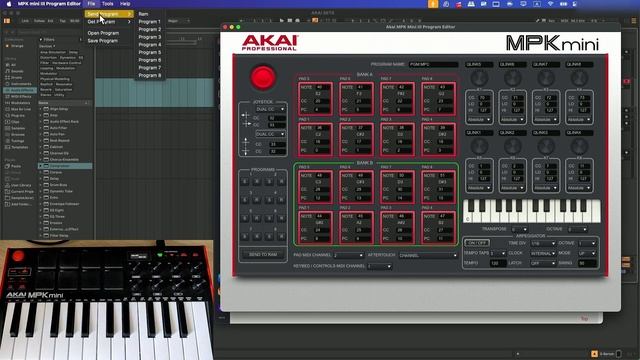Screen dimensions: 640x360
Task: Click Bank A Pad 5 NOTE value field
Action: pos(323,87)
